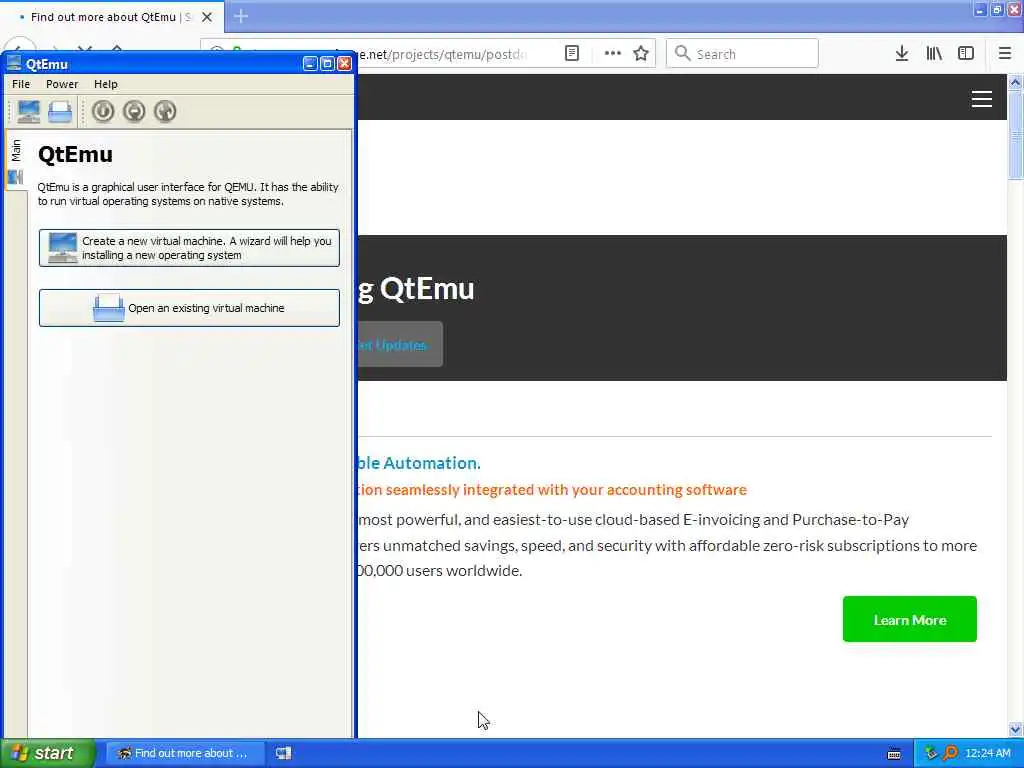Click the QtEmu taskbar button icon
This screenshot has width=1024, height=768.
[283, 754]
